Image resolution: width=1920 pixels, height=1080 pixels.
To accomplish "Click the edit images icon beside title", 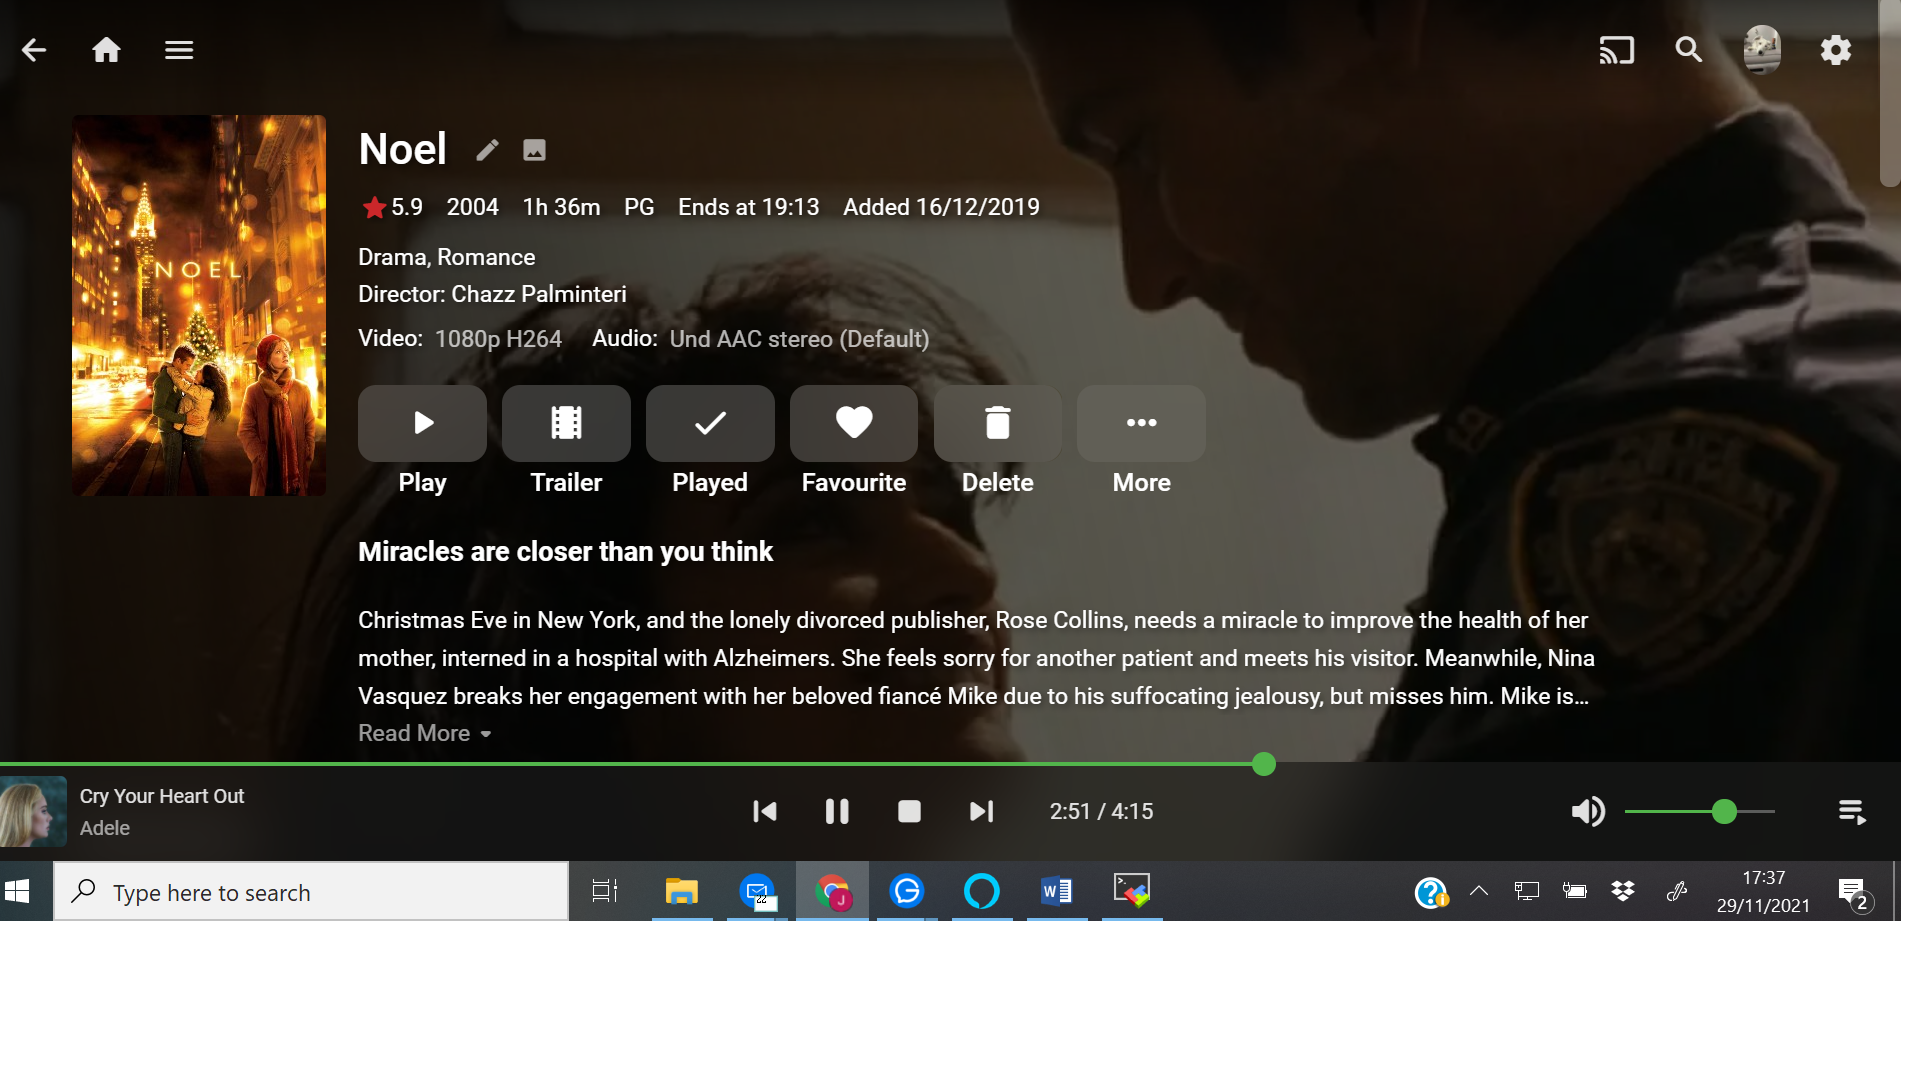I will (534, 150).
